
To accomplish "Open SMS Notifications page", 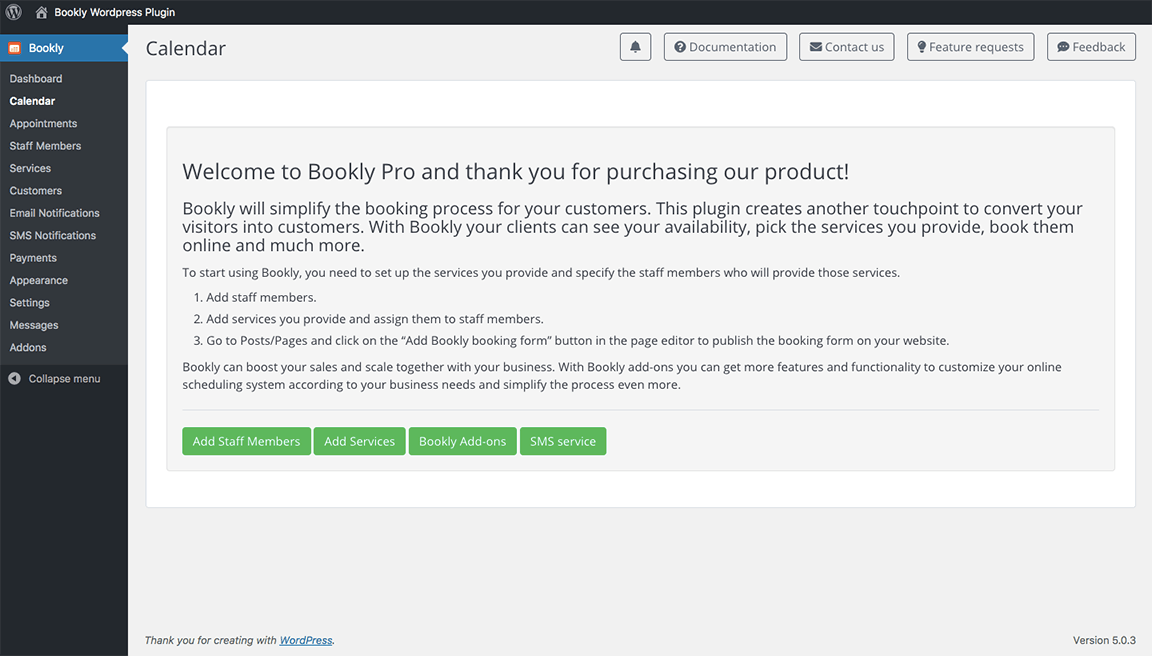I will click(53, 235).
